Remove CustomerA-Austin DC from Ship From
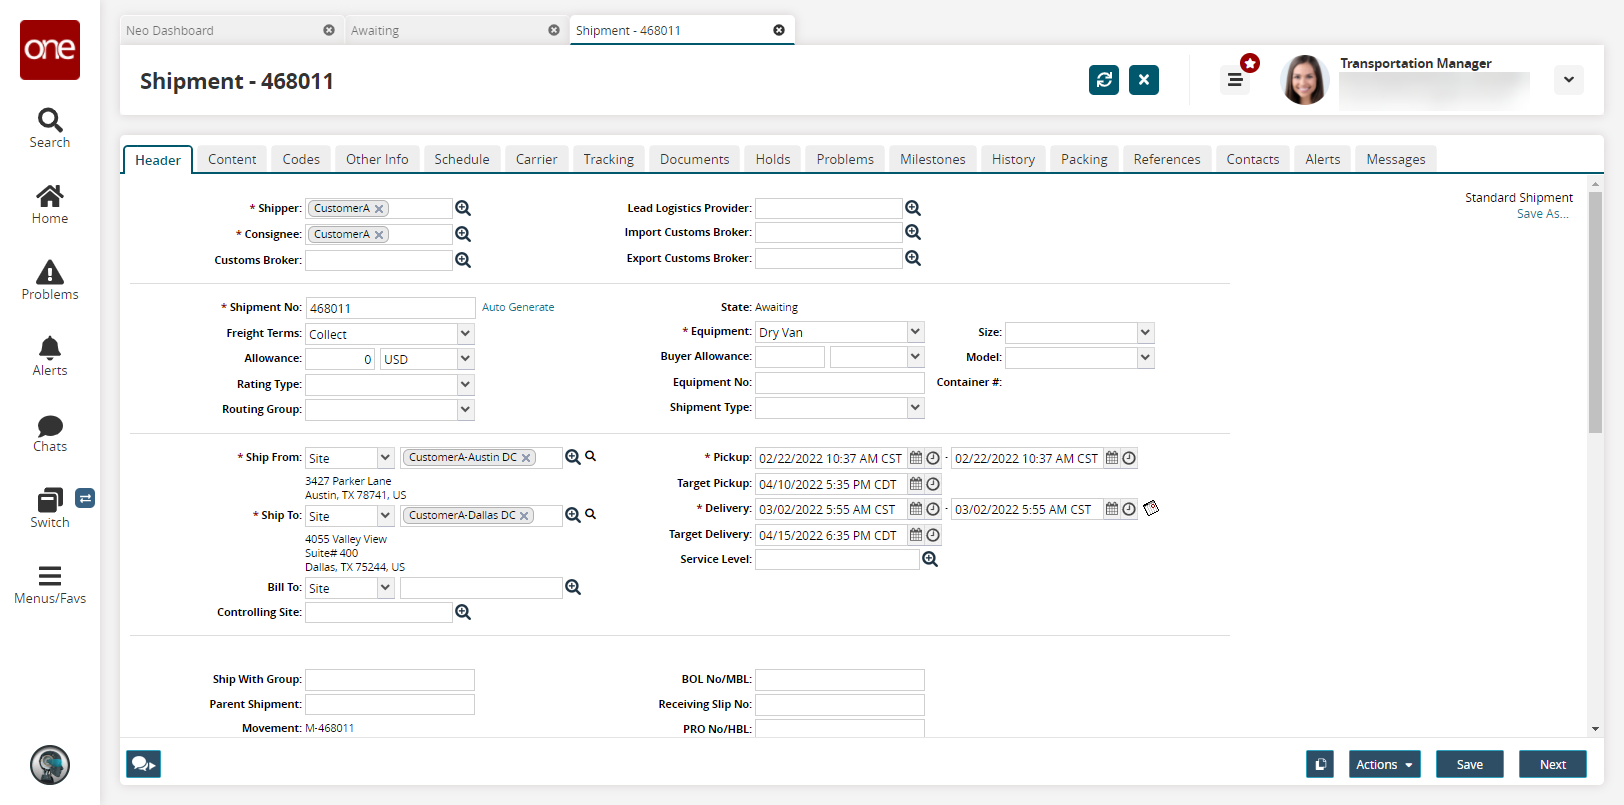 click(526, 458)
